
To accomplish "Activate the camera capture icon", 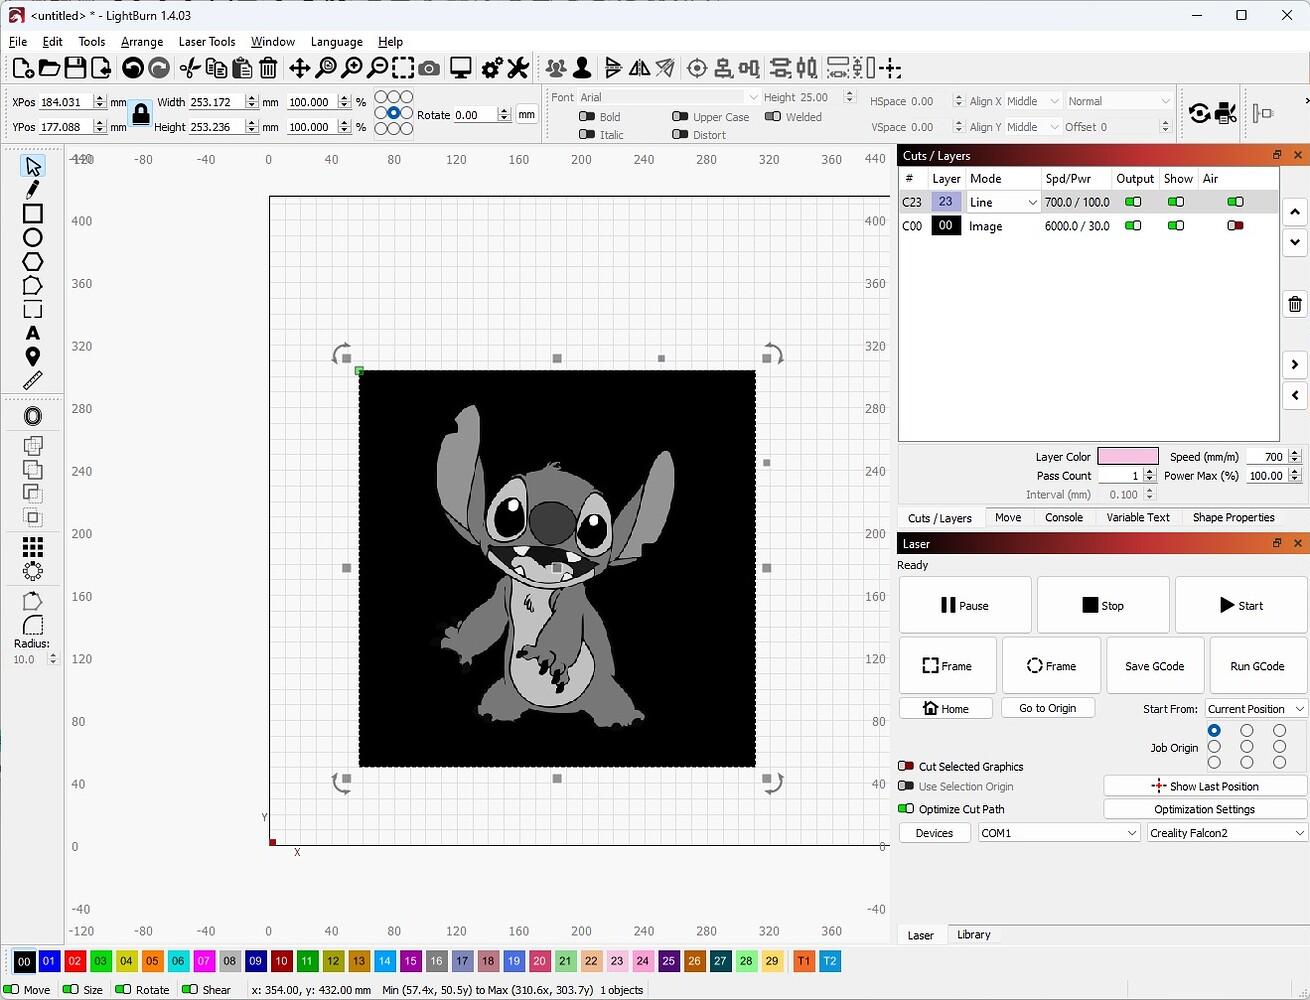I will coord(429,68).
